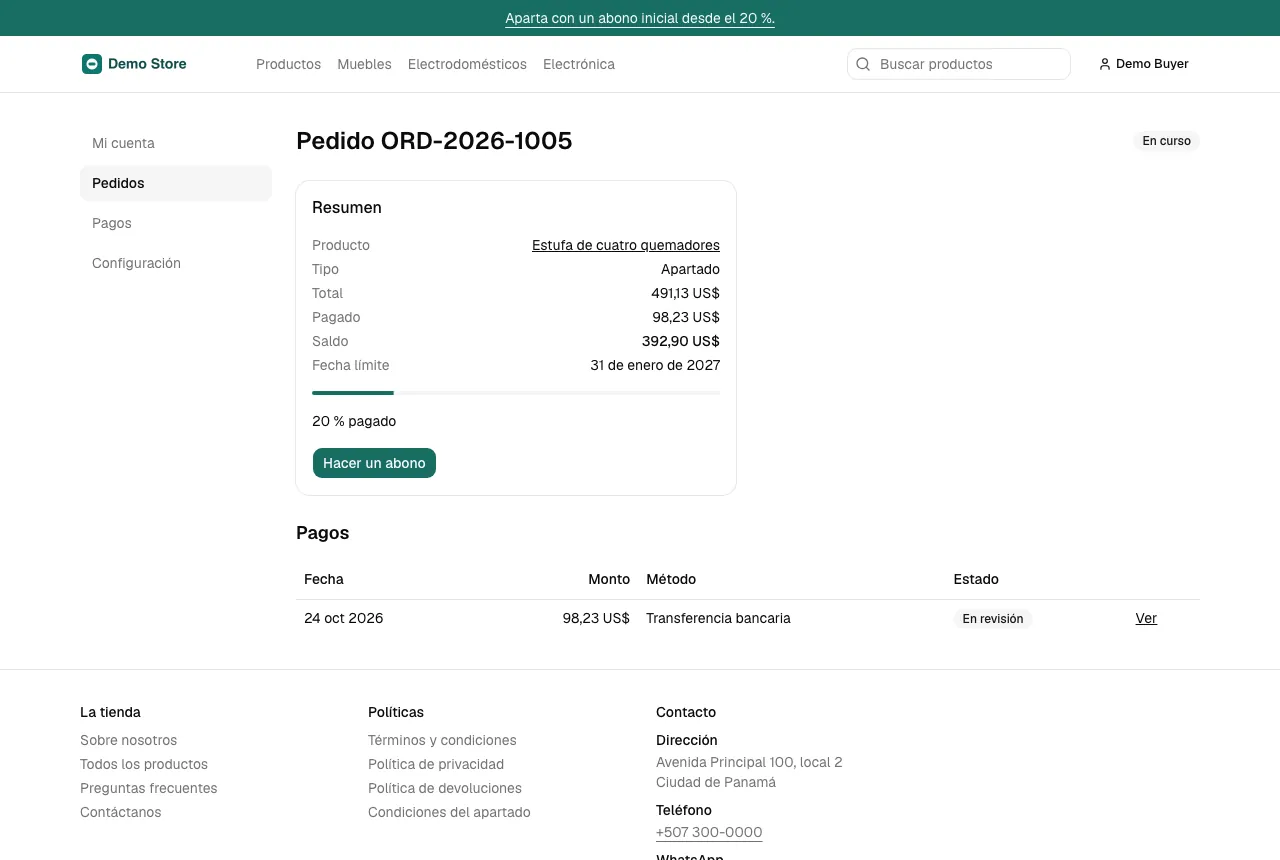The image size is (1280, 860).
Task: Select Mi cuenta in the sidebar
Action: pos(176,143)
